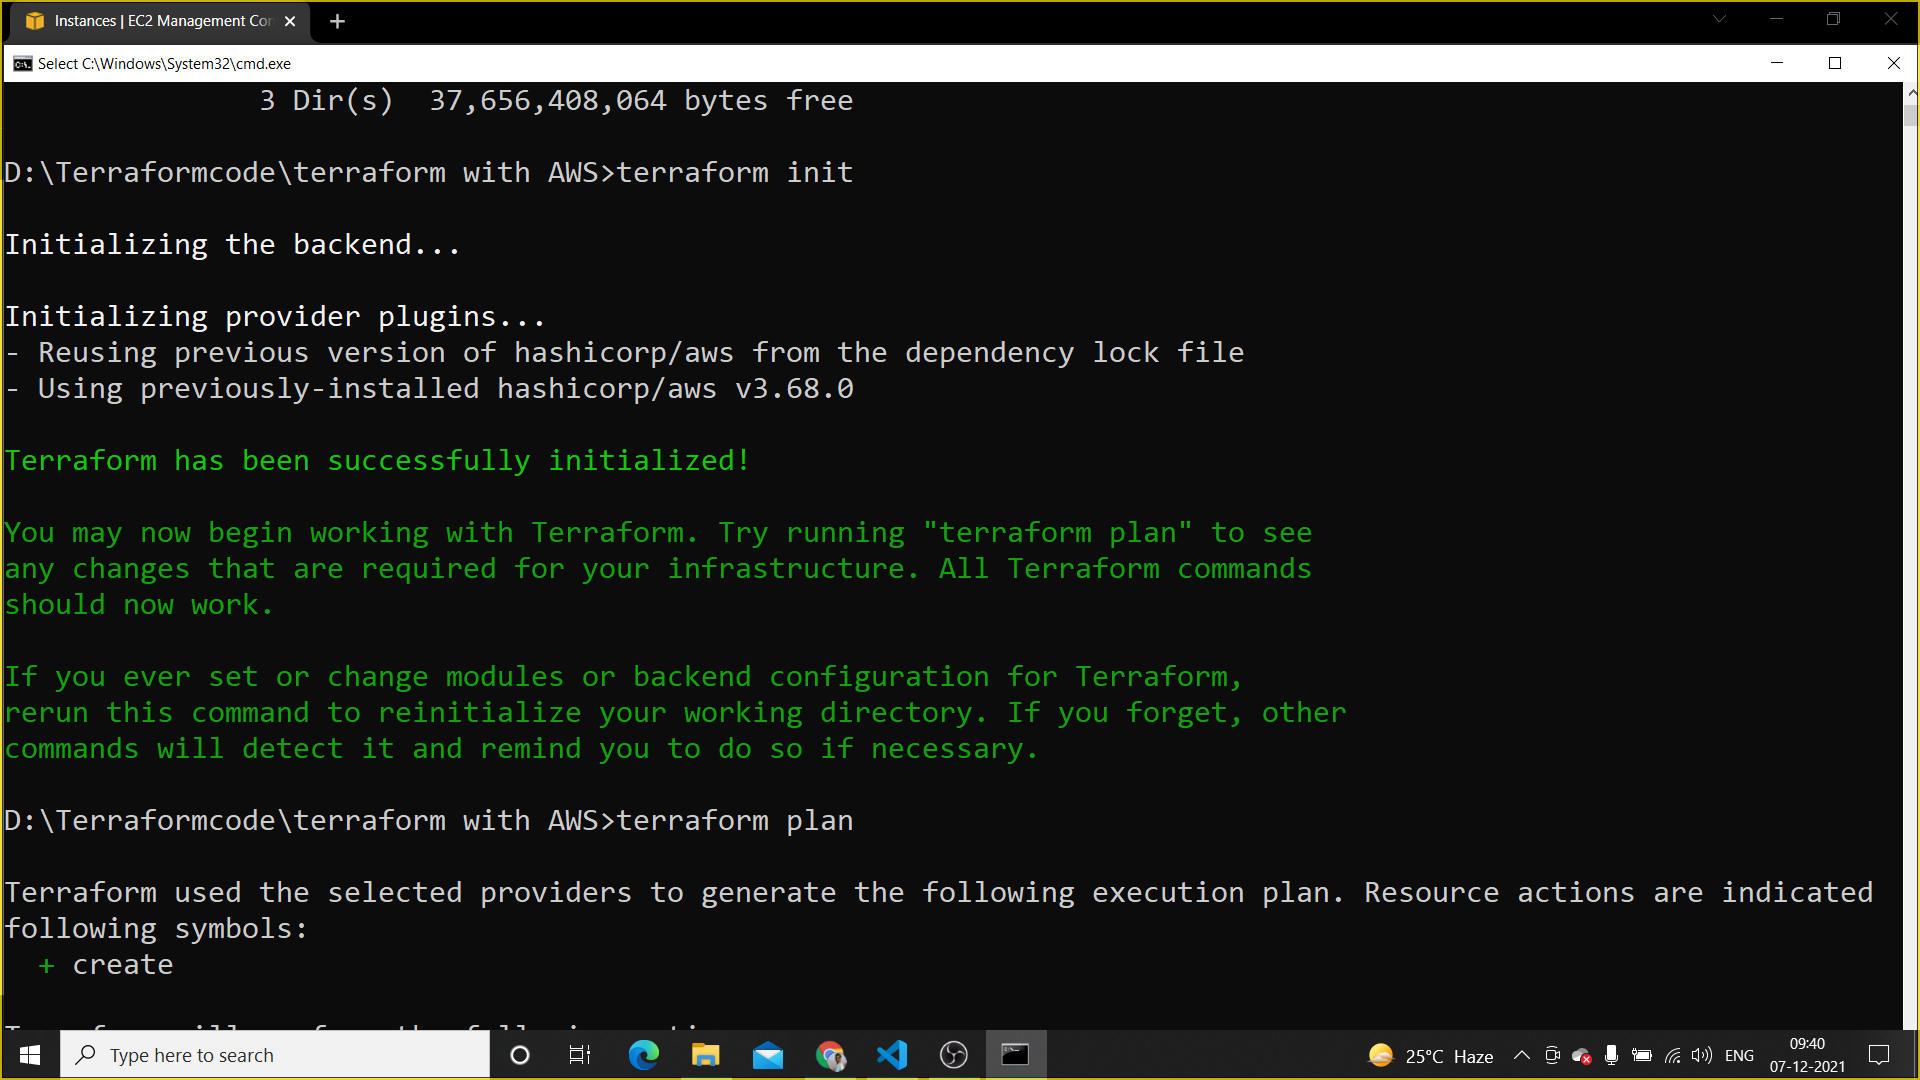
Task: Click the Type here to search box
Action: pos(275,1055)
